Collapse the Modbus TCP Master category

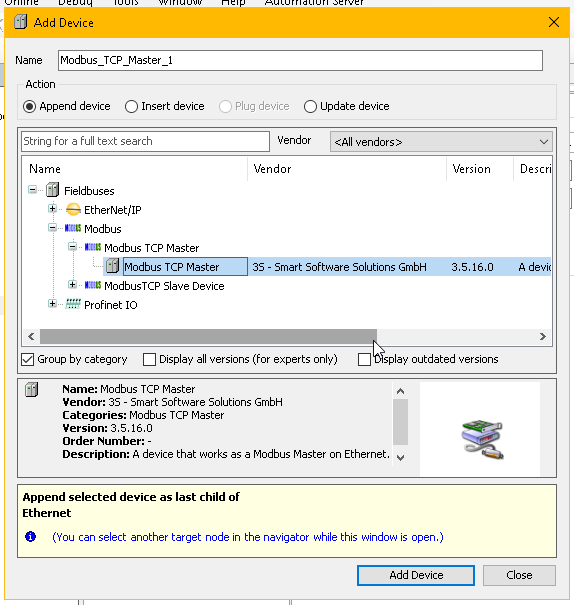pyautogui.click(x=72, y=246)
